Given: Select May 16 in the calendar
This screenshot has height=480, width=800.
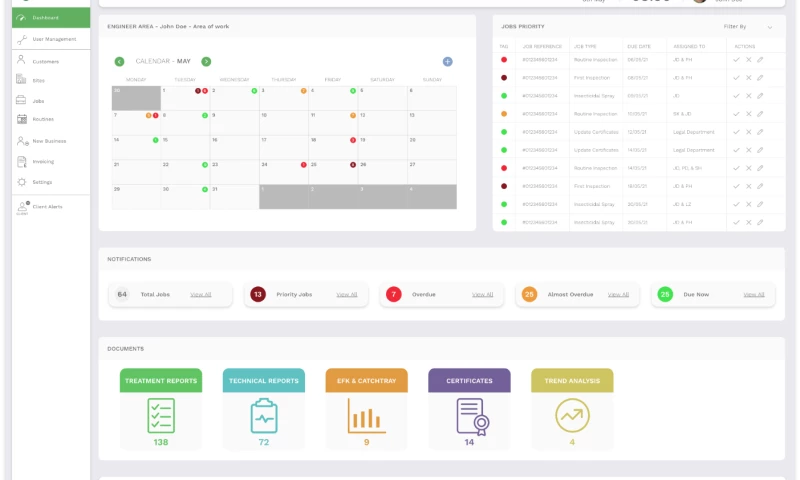Looking at the screenshot, I should point(235,147).
